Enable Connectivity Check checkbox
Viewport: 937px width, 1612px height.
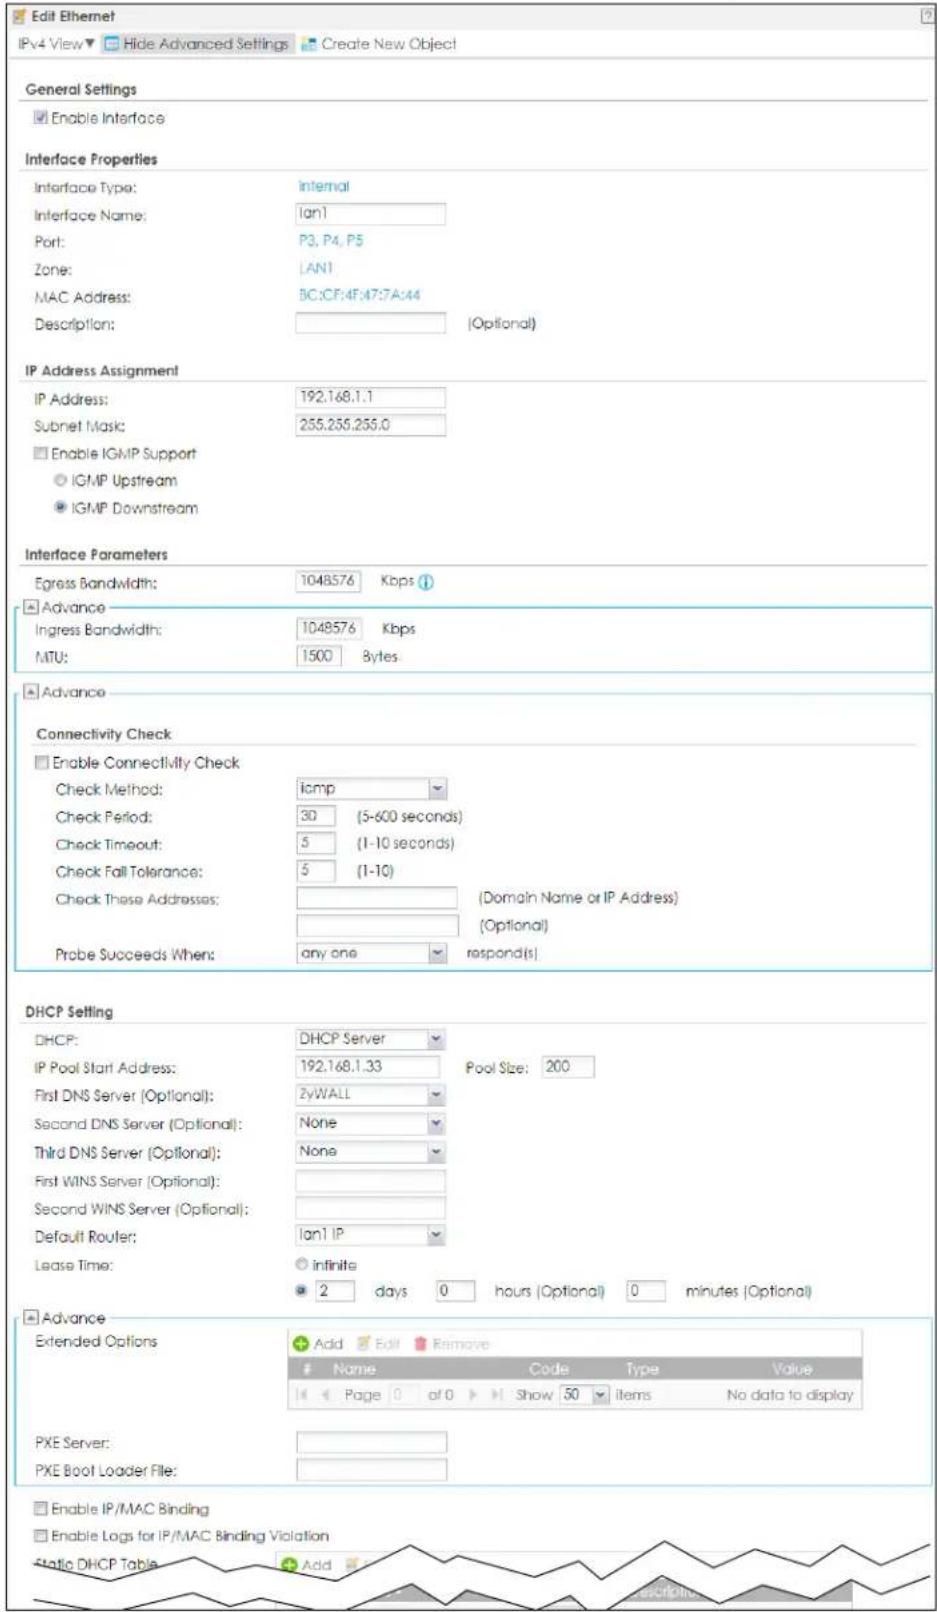42,762
